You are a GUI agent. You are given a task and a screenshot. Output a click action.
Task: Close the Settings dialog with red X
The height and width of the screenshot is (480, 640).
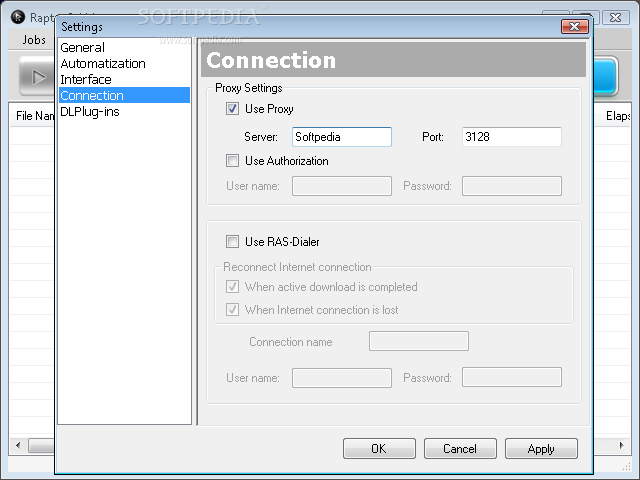coord(575,27)
